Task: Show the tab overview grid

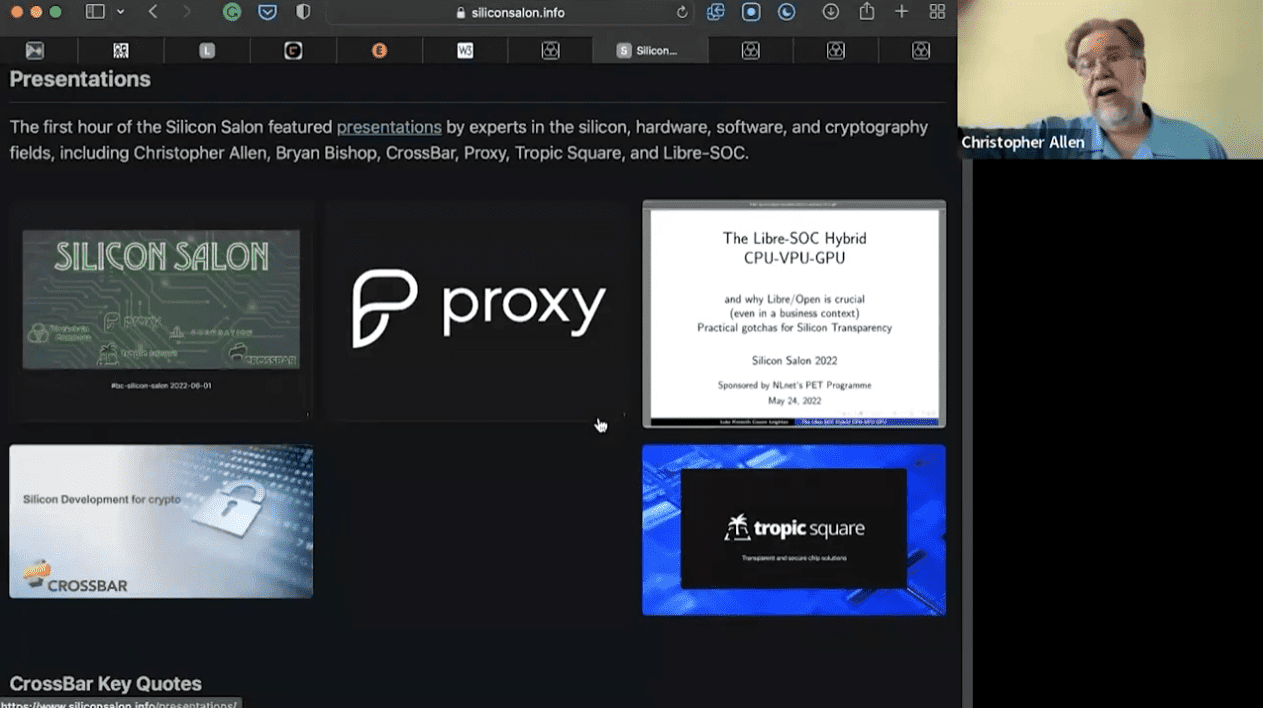Action: 937,12
